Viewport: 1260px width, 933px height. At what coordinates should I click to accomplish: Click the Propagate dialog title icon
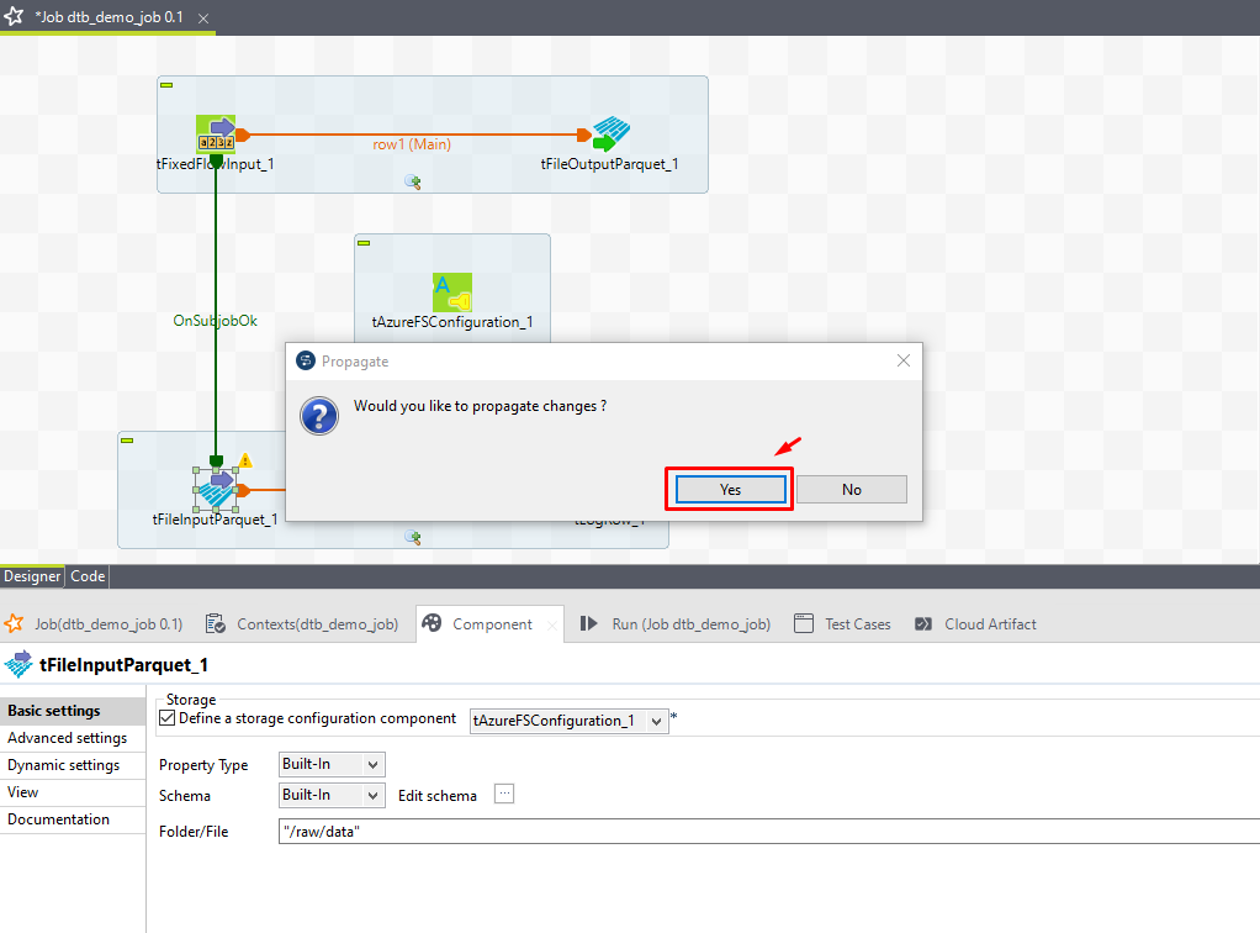(x=306, y=361)
